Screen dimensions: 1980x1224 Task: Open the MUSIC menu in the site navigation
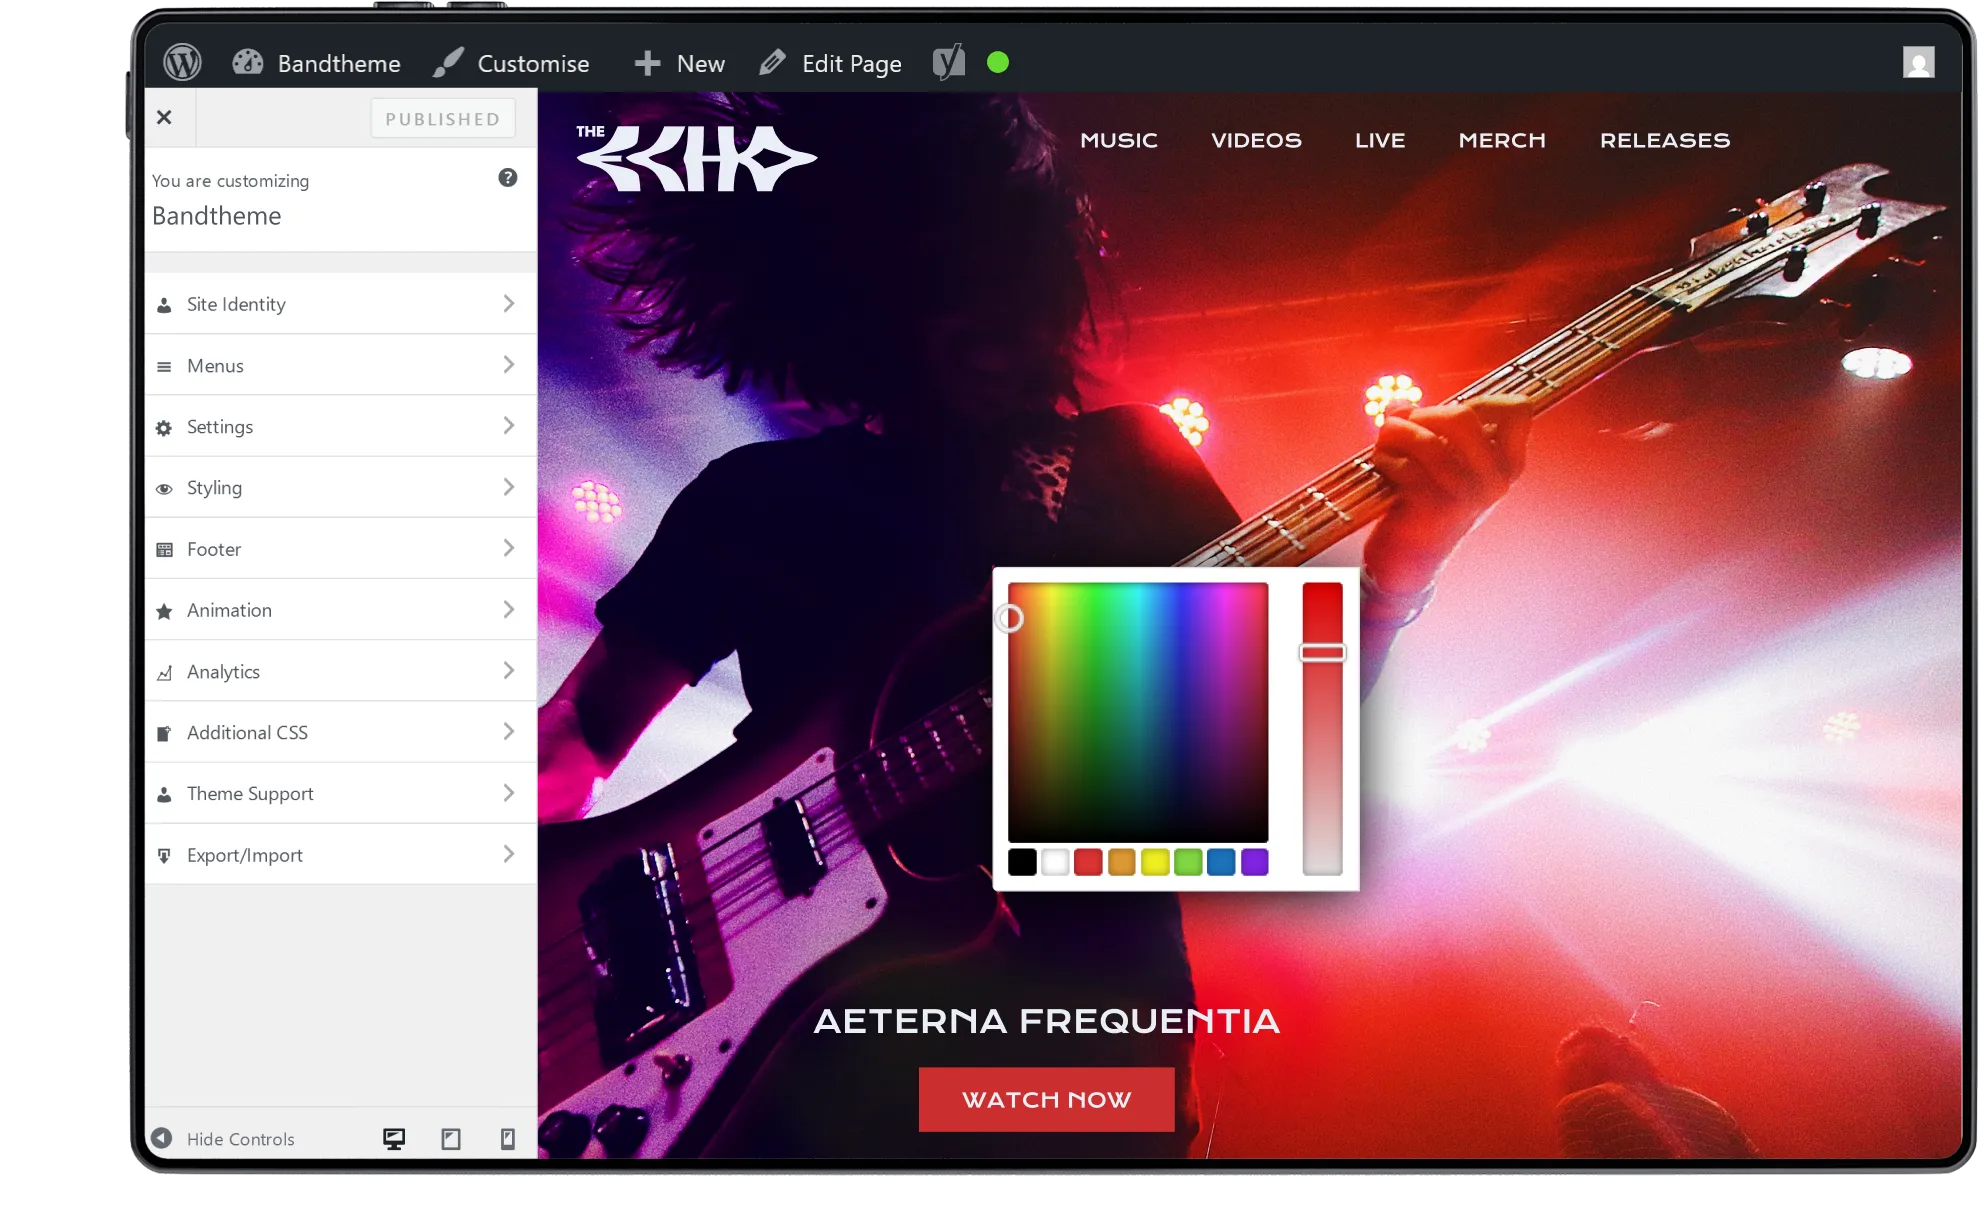pyautogui.click(x=1118, y=140)
